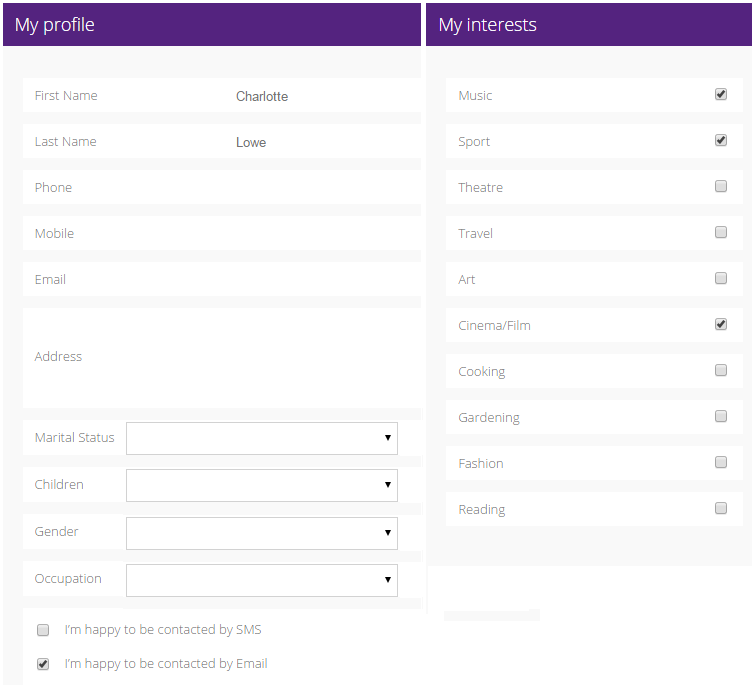Select the Art interest checkbox

[721, 278]
